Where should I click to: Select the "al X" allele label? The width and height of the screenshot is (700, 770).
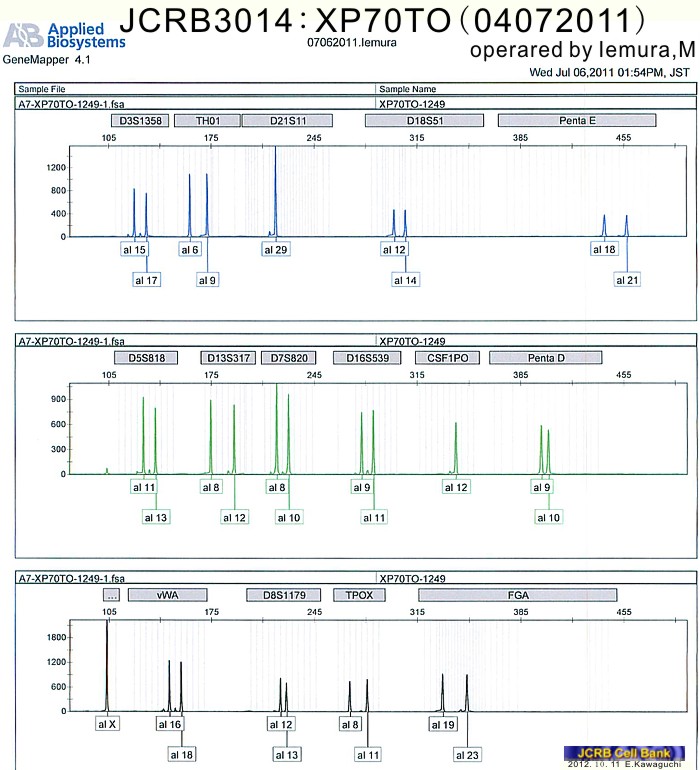108,723
